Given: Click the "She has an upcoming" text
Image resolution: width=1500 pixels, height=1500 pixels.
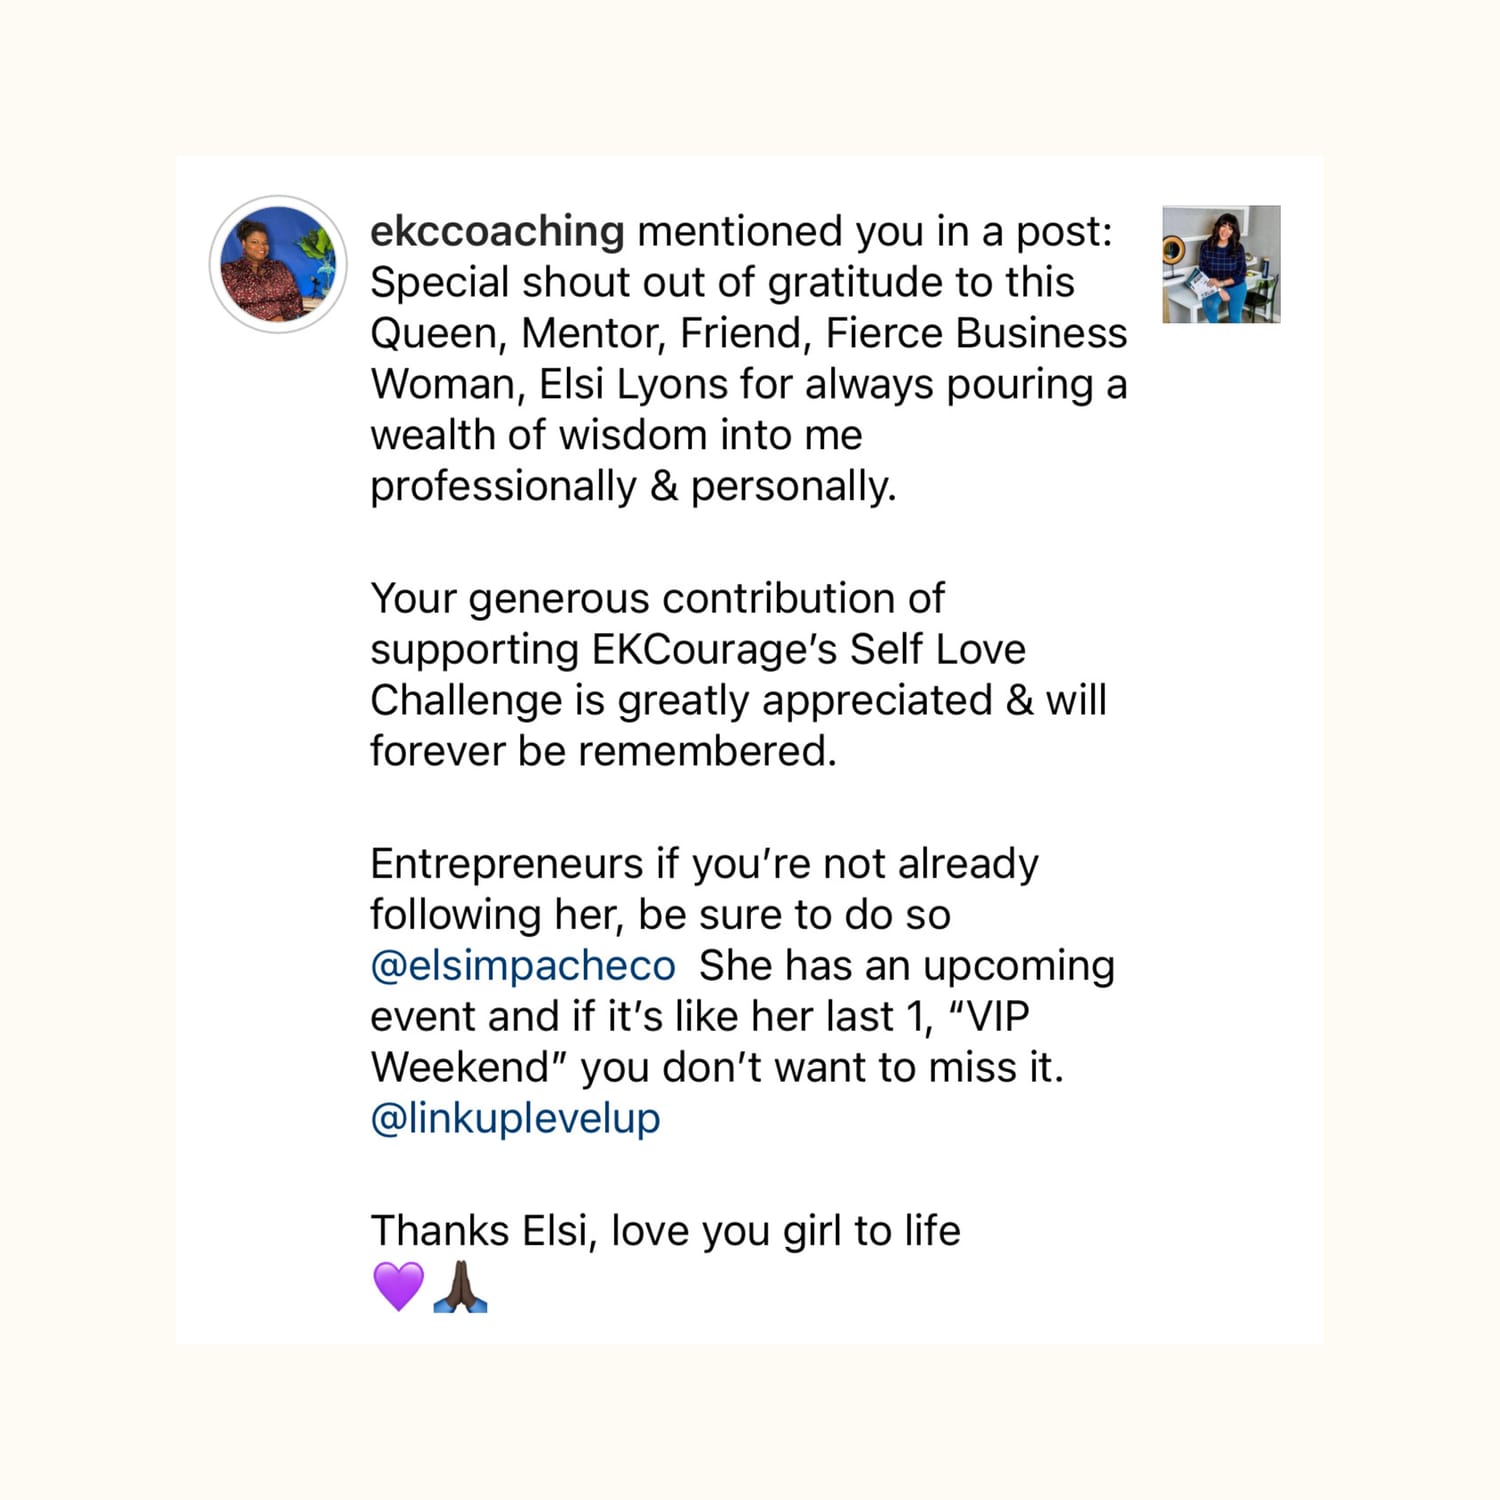Looking at the screenshot, I should point(906,966).
